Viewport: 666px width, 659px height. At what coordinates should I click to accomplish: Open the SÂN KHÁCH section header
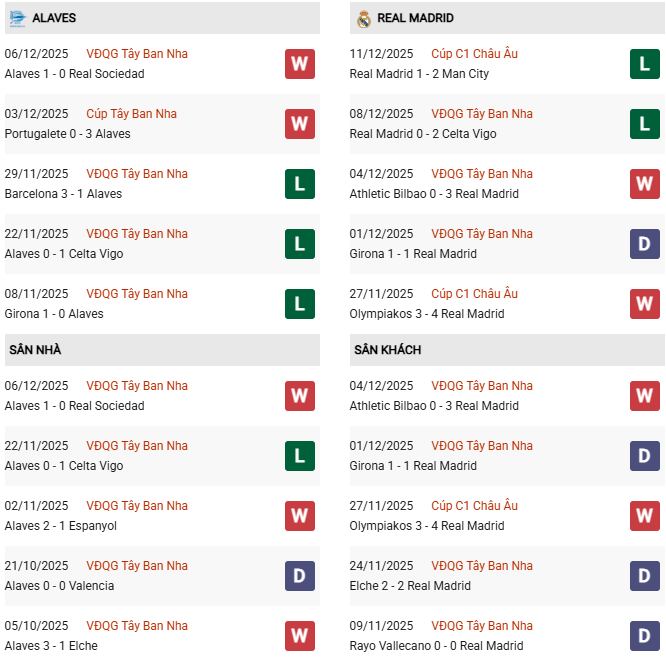[387, 350]
